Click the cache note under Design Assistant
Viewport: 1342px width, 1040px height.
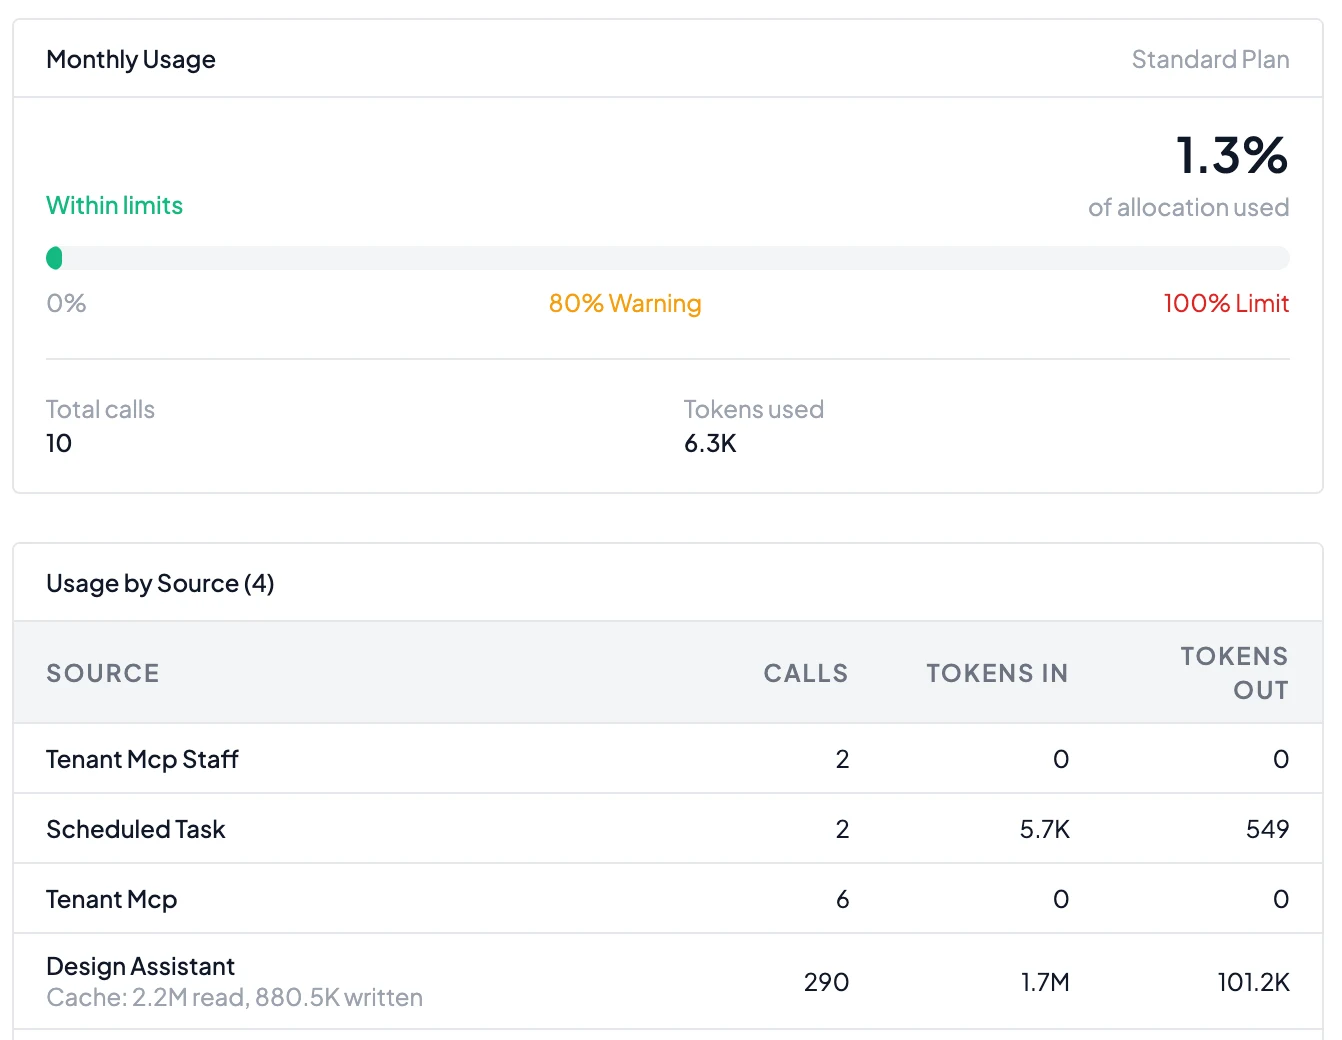tap(234, 997)
